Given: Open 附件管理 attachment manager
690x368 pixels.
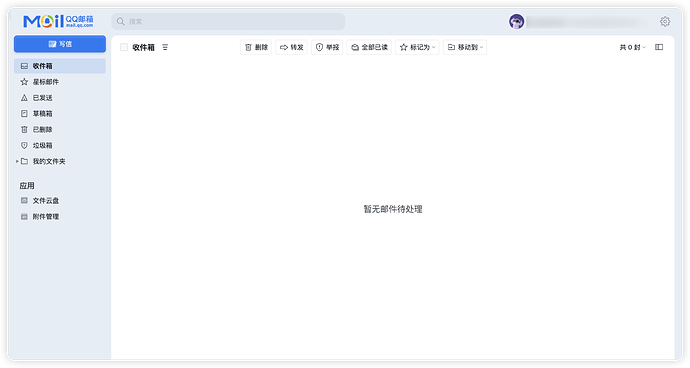Looking at the screenshot, I should click(x=60, y=217).
